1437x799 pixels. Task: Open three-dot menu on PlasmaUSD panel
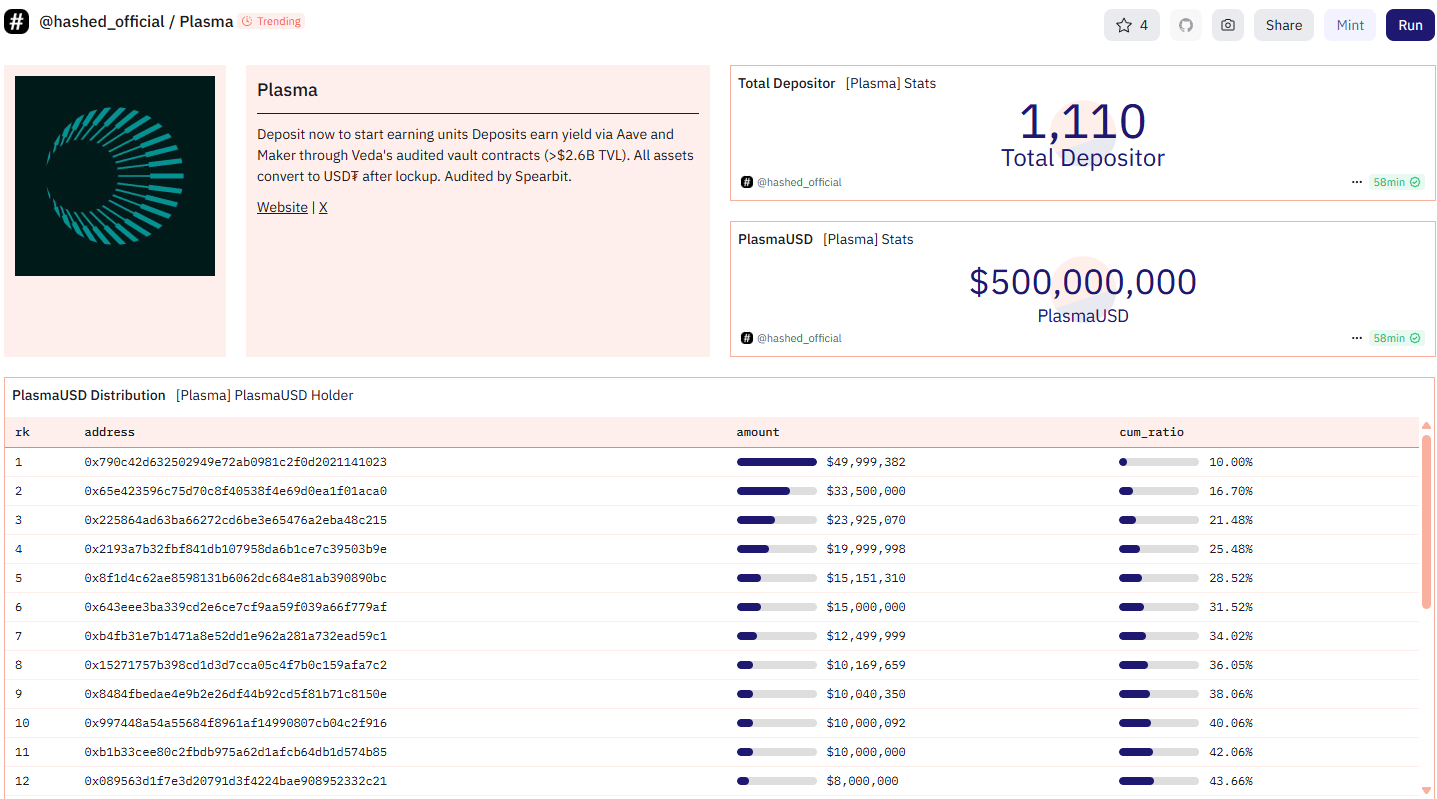tap(1356, 338)
